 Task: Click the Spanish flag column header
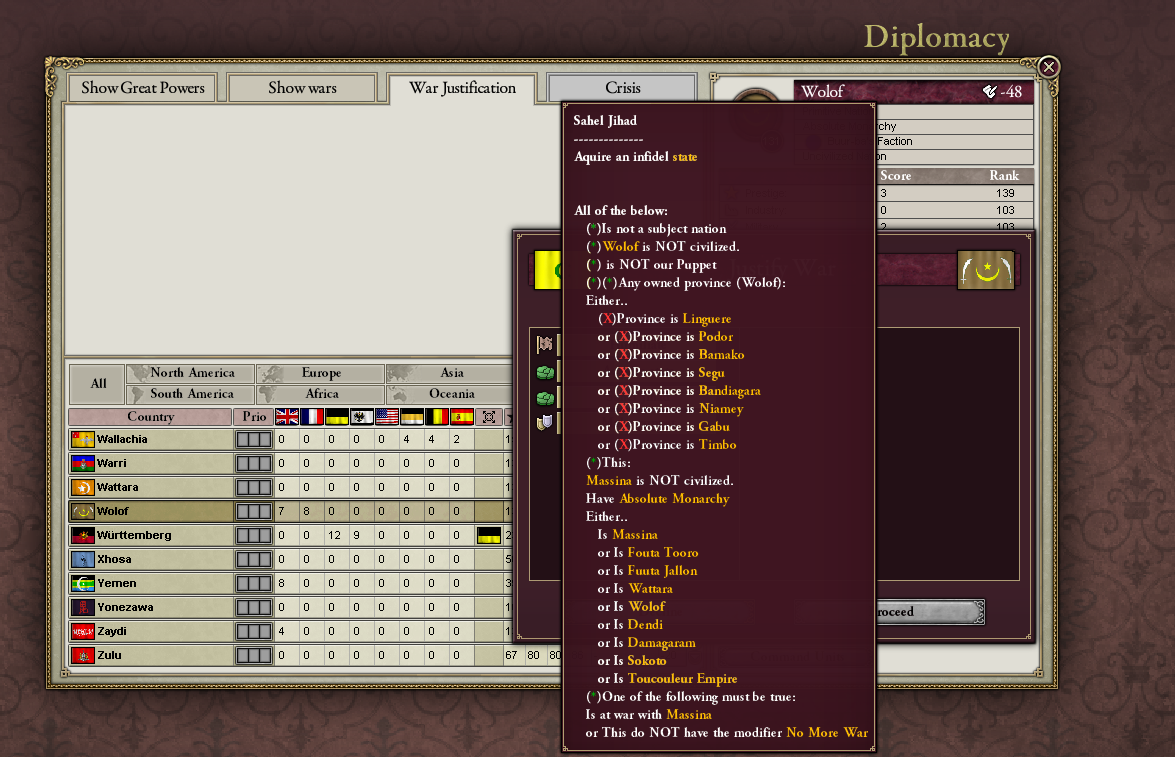pos(462,417)
